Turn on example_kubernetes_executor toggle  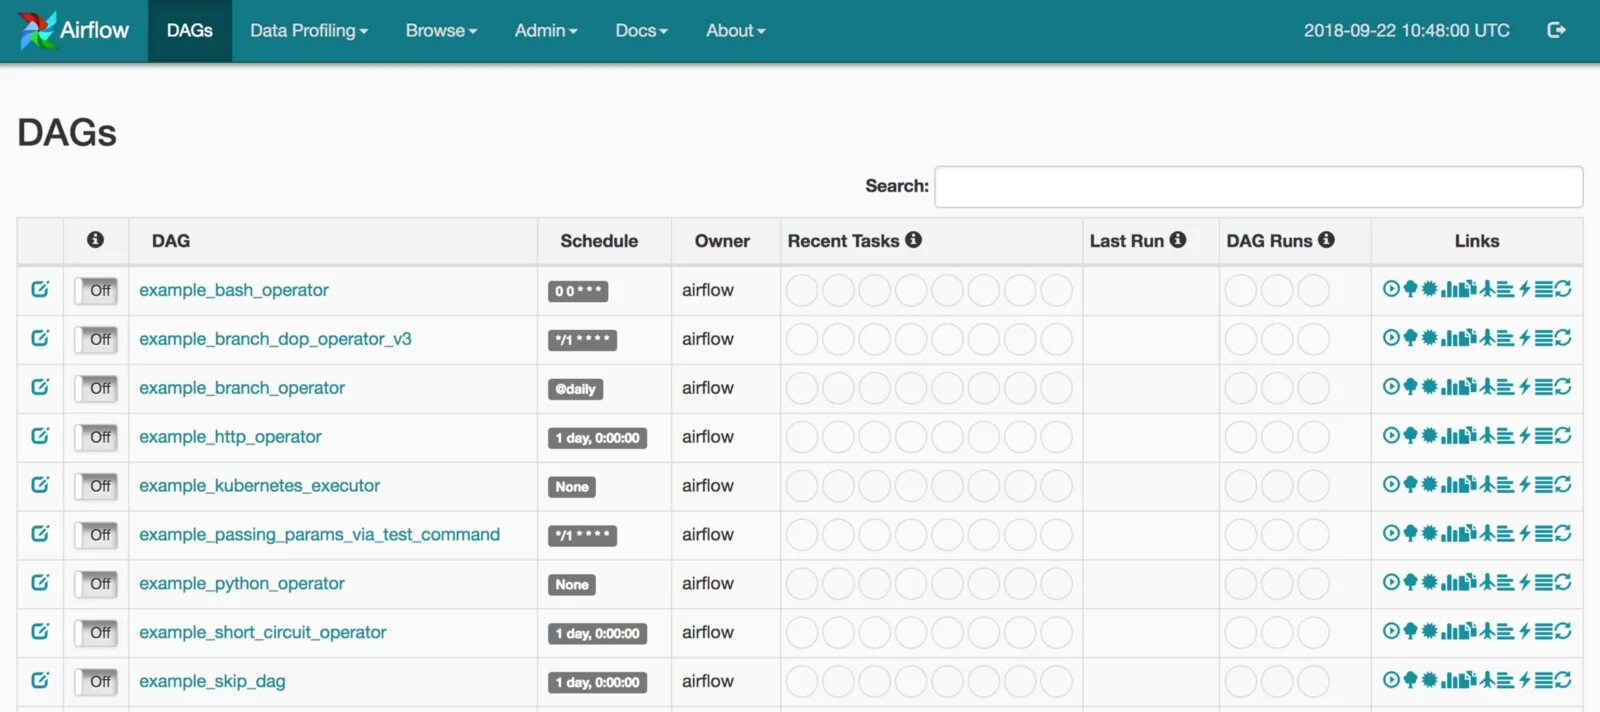pyautogui.click(x=96, y=486)
